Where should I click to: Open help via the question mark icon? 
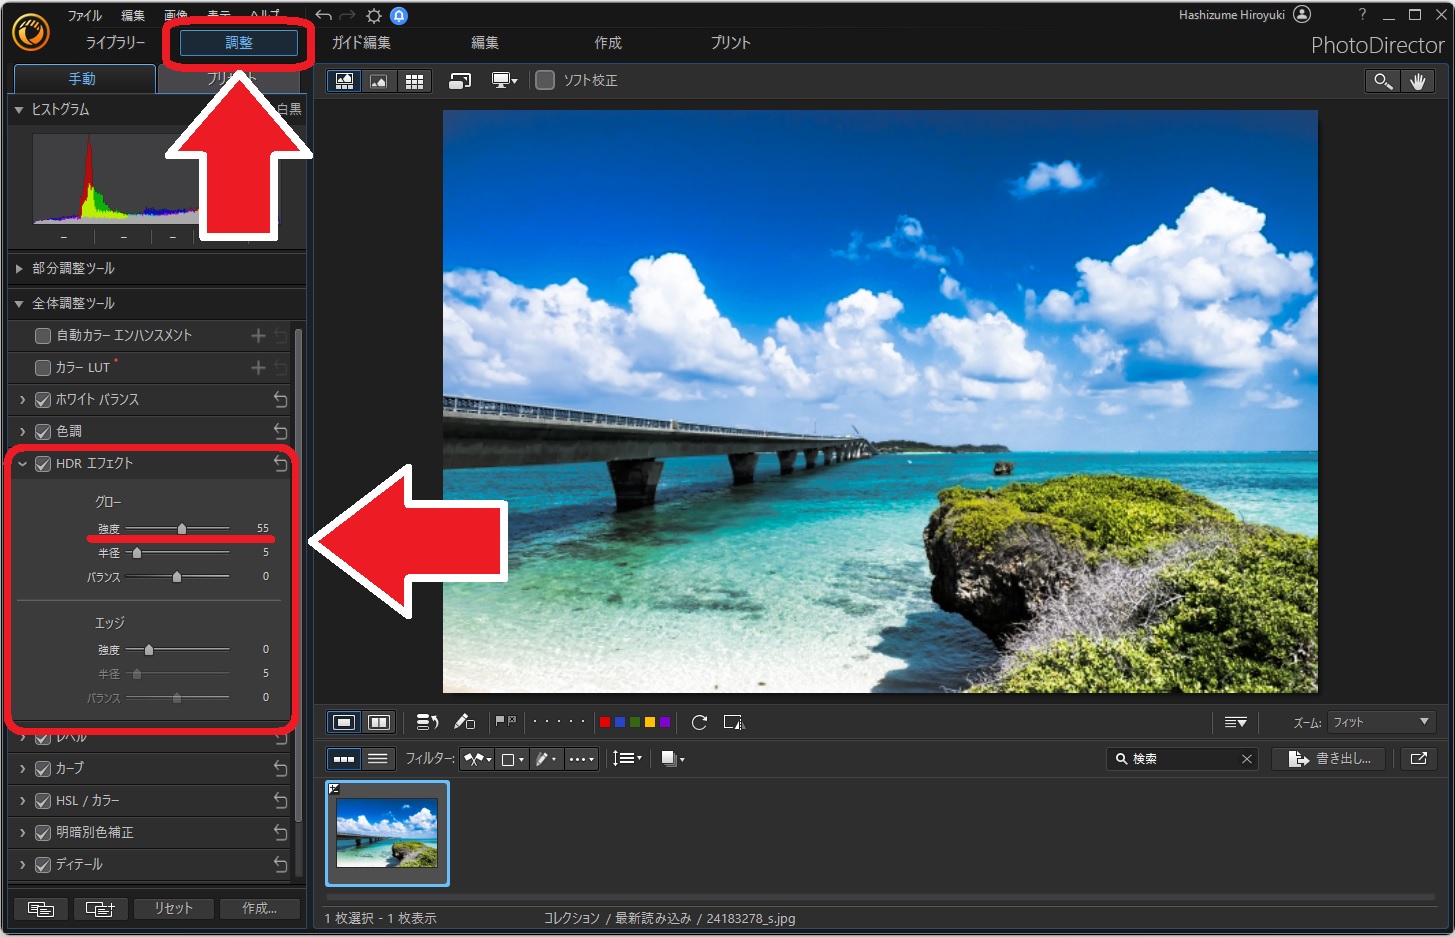1361,14
